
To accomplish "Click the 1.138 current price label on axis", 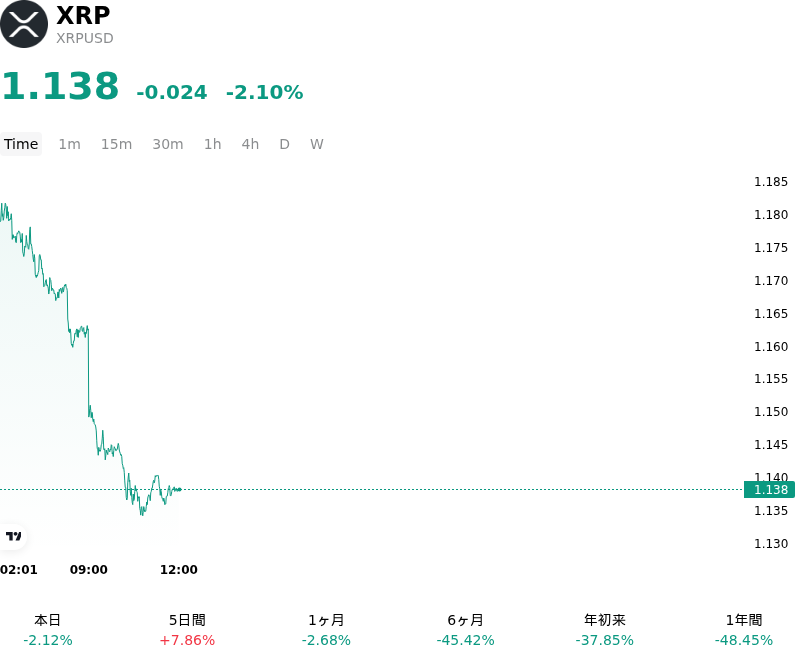I will click(x=769, y=490).
